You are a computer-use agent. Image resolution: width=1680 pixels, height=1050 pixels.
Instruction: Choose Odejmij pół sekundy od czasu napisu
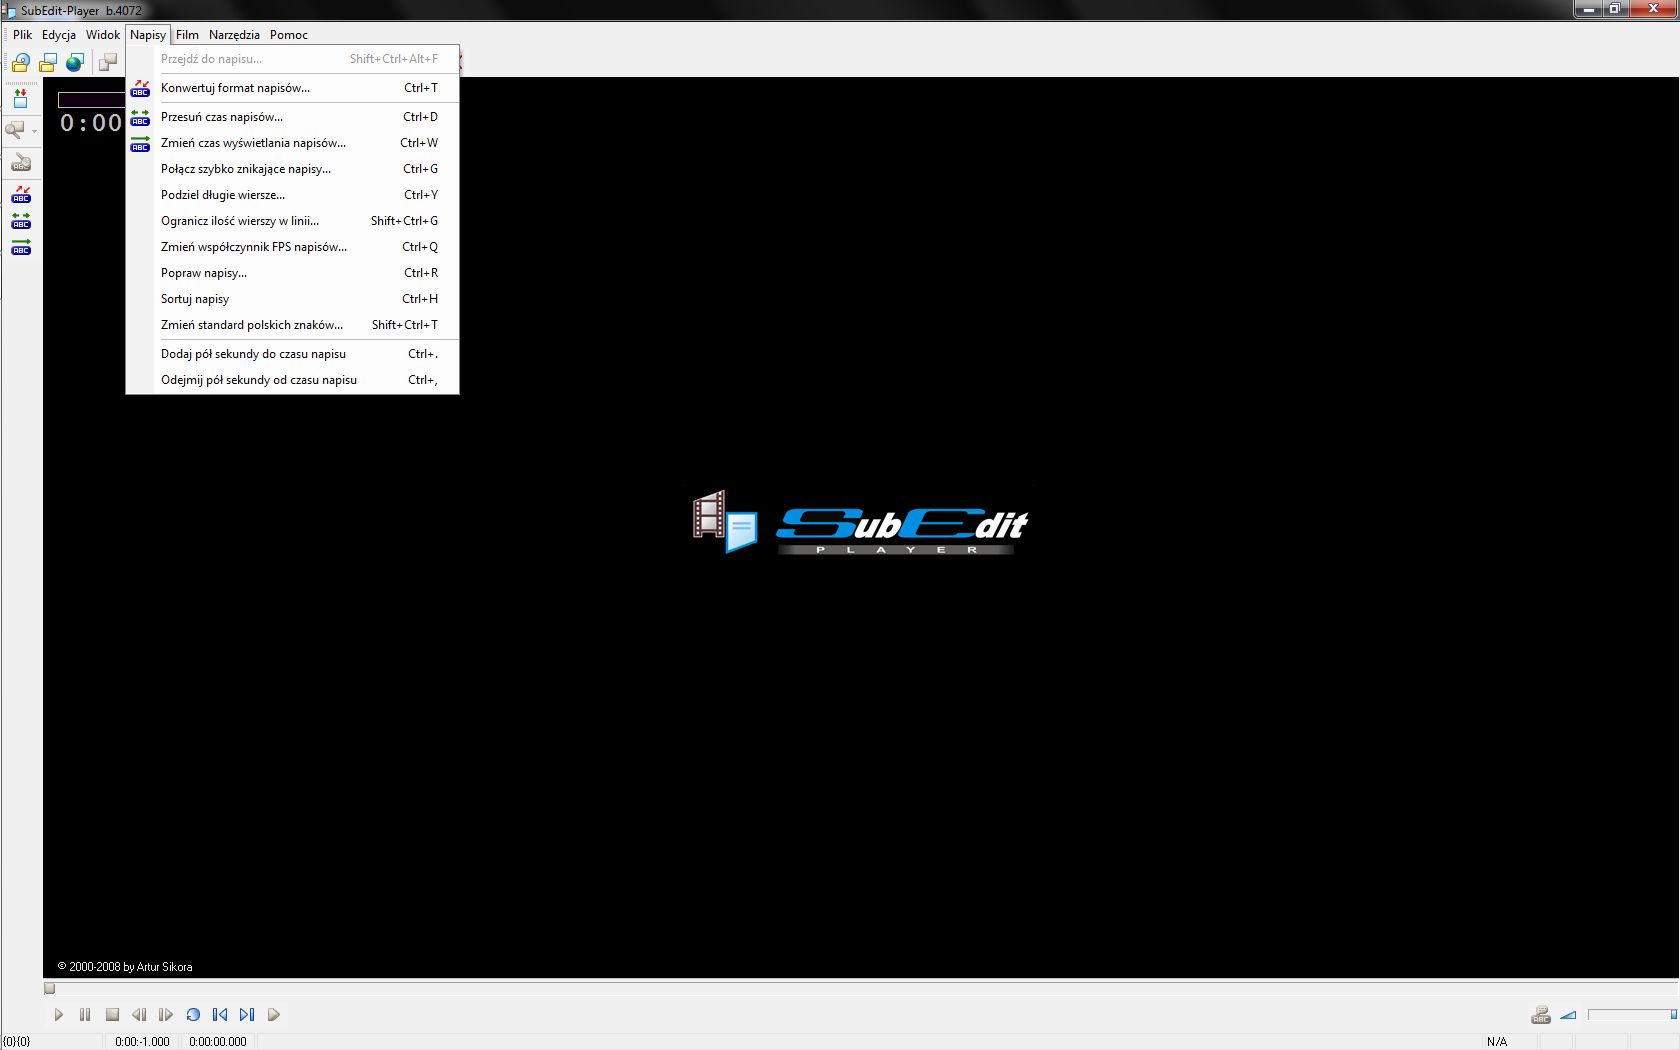tap(292, 380)
